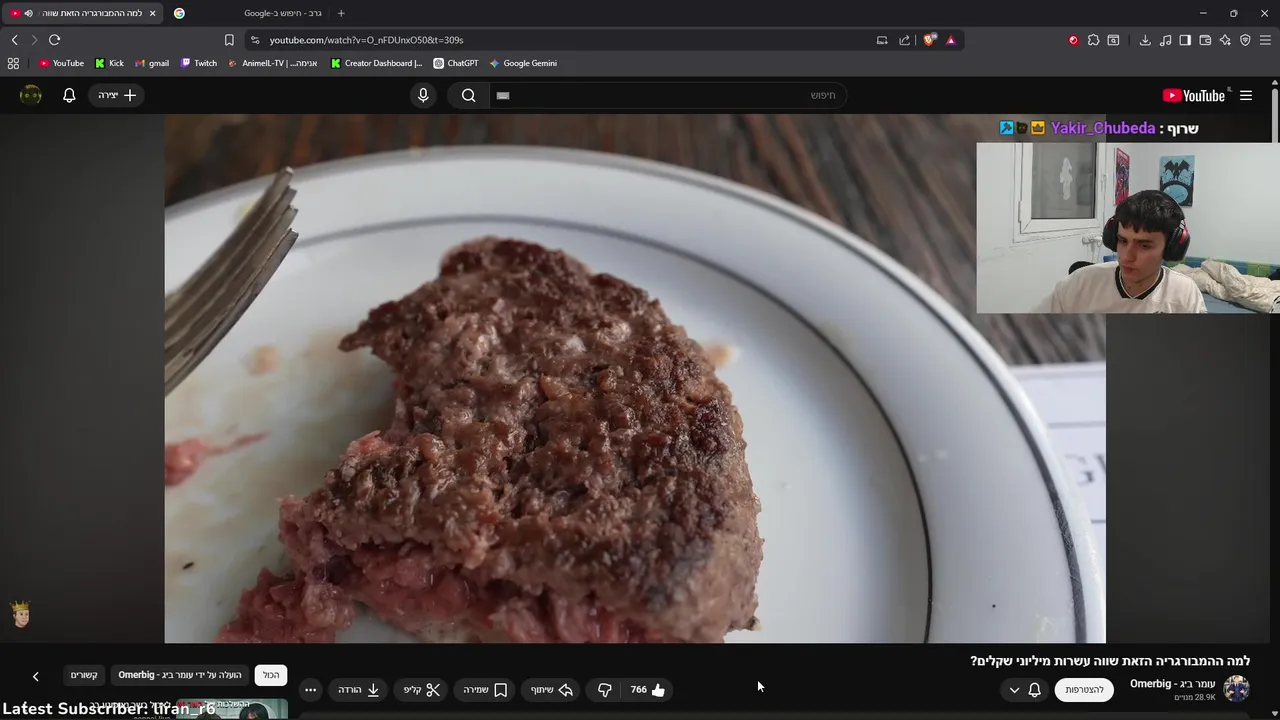Image resolution: width=1280 pixels, height=720 pixels.
Task: Close the YouTube video browser tab
Action: pos(152,13)
